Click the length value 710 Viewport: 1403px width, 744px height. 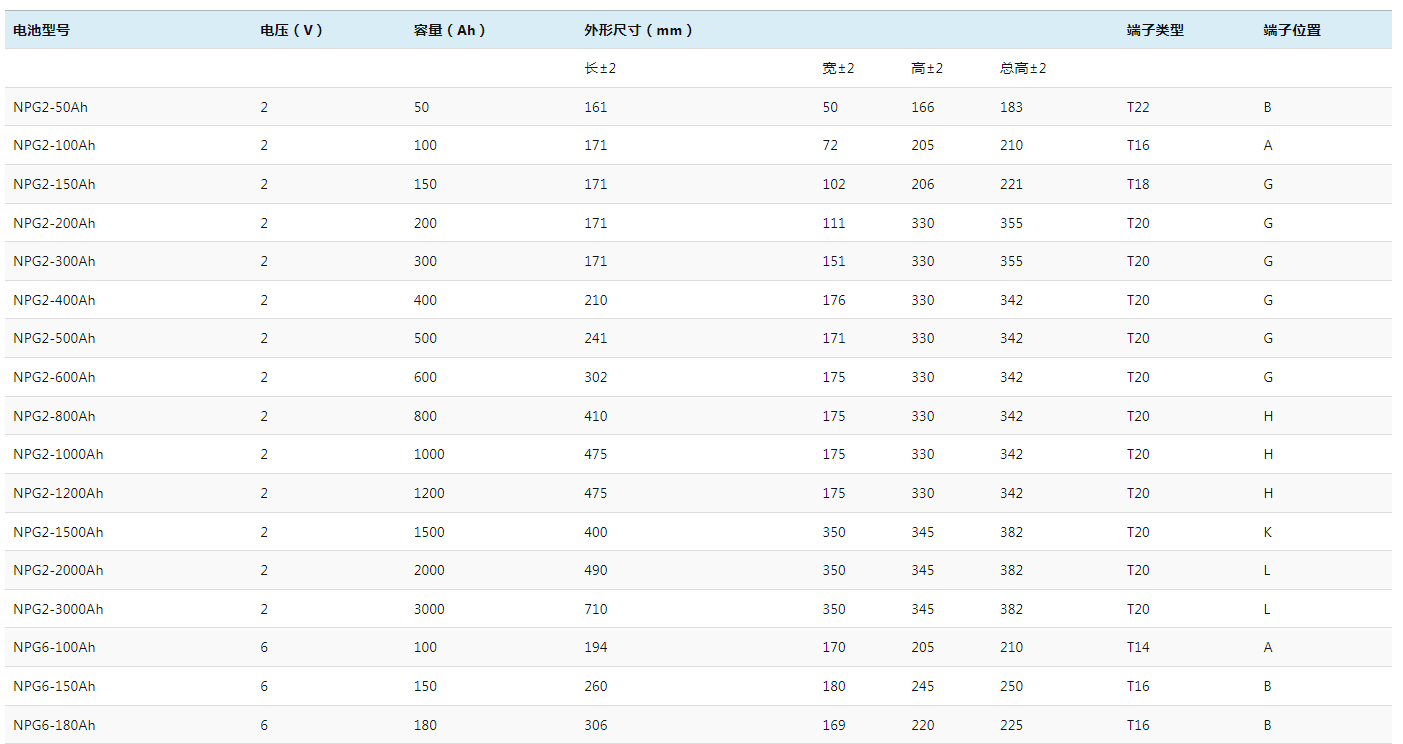(595, 609)
